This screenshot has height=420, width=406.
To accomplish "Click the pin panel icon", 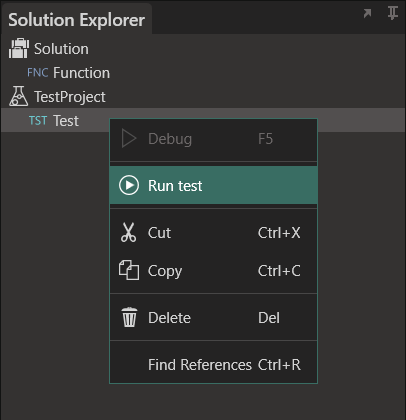I will [393, 13].
